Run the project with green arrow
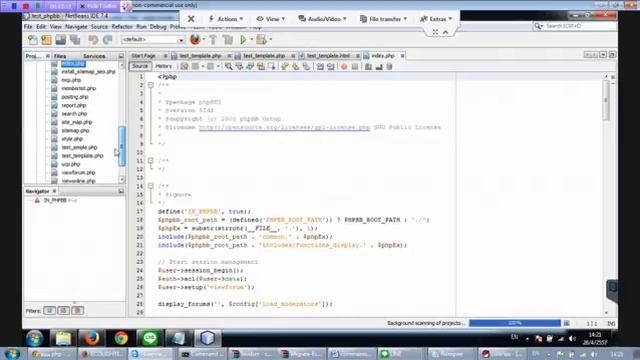The width and height of the screenshot is (640, 360). 243,40
